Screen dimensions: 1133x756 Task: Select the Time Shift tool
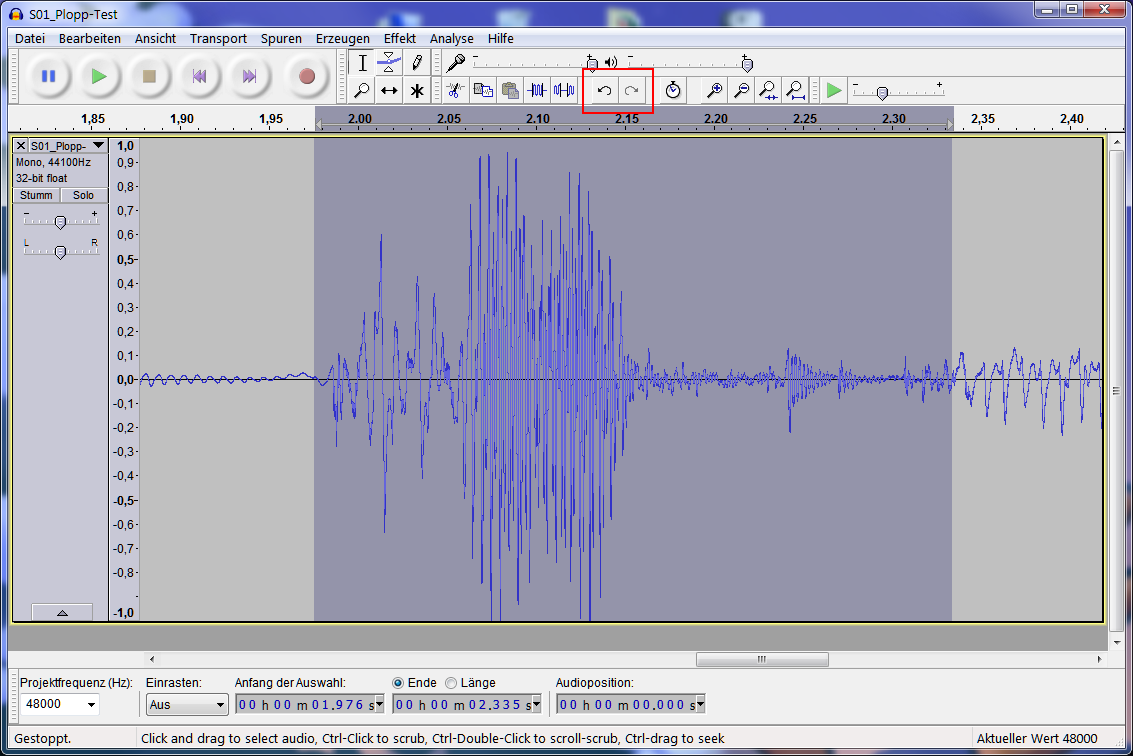point(389,90)
